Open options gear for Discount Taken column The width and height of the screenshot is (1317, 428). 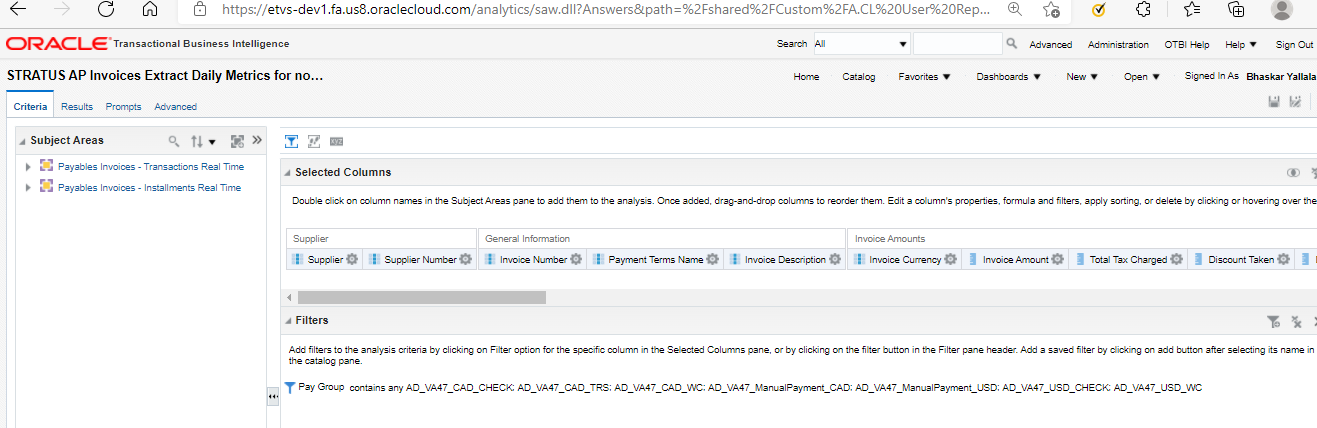pos(1283,259)
